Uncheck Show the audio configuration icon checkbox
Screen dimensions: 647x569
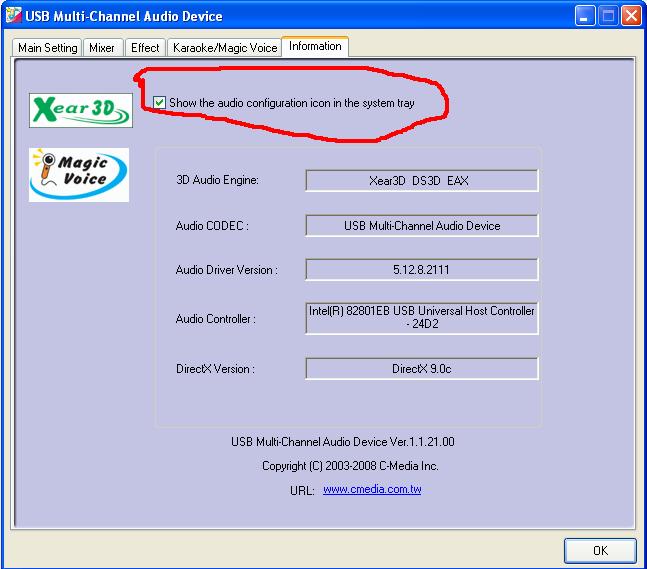tap(159, 102)
